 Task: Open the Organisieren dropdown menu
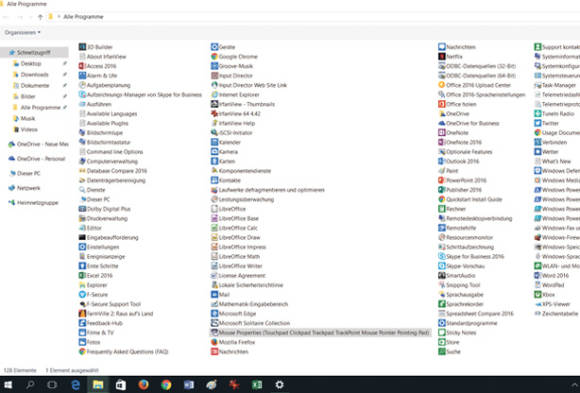(x=22, y=33)
